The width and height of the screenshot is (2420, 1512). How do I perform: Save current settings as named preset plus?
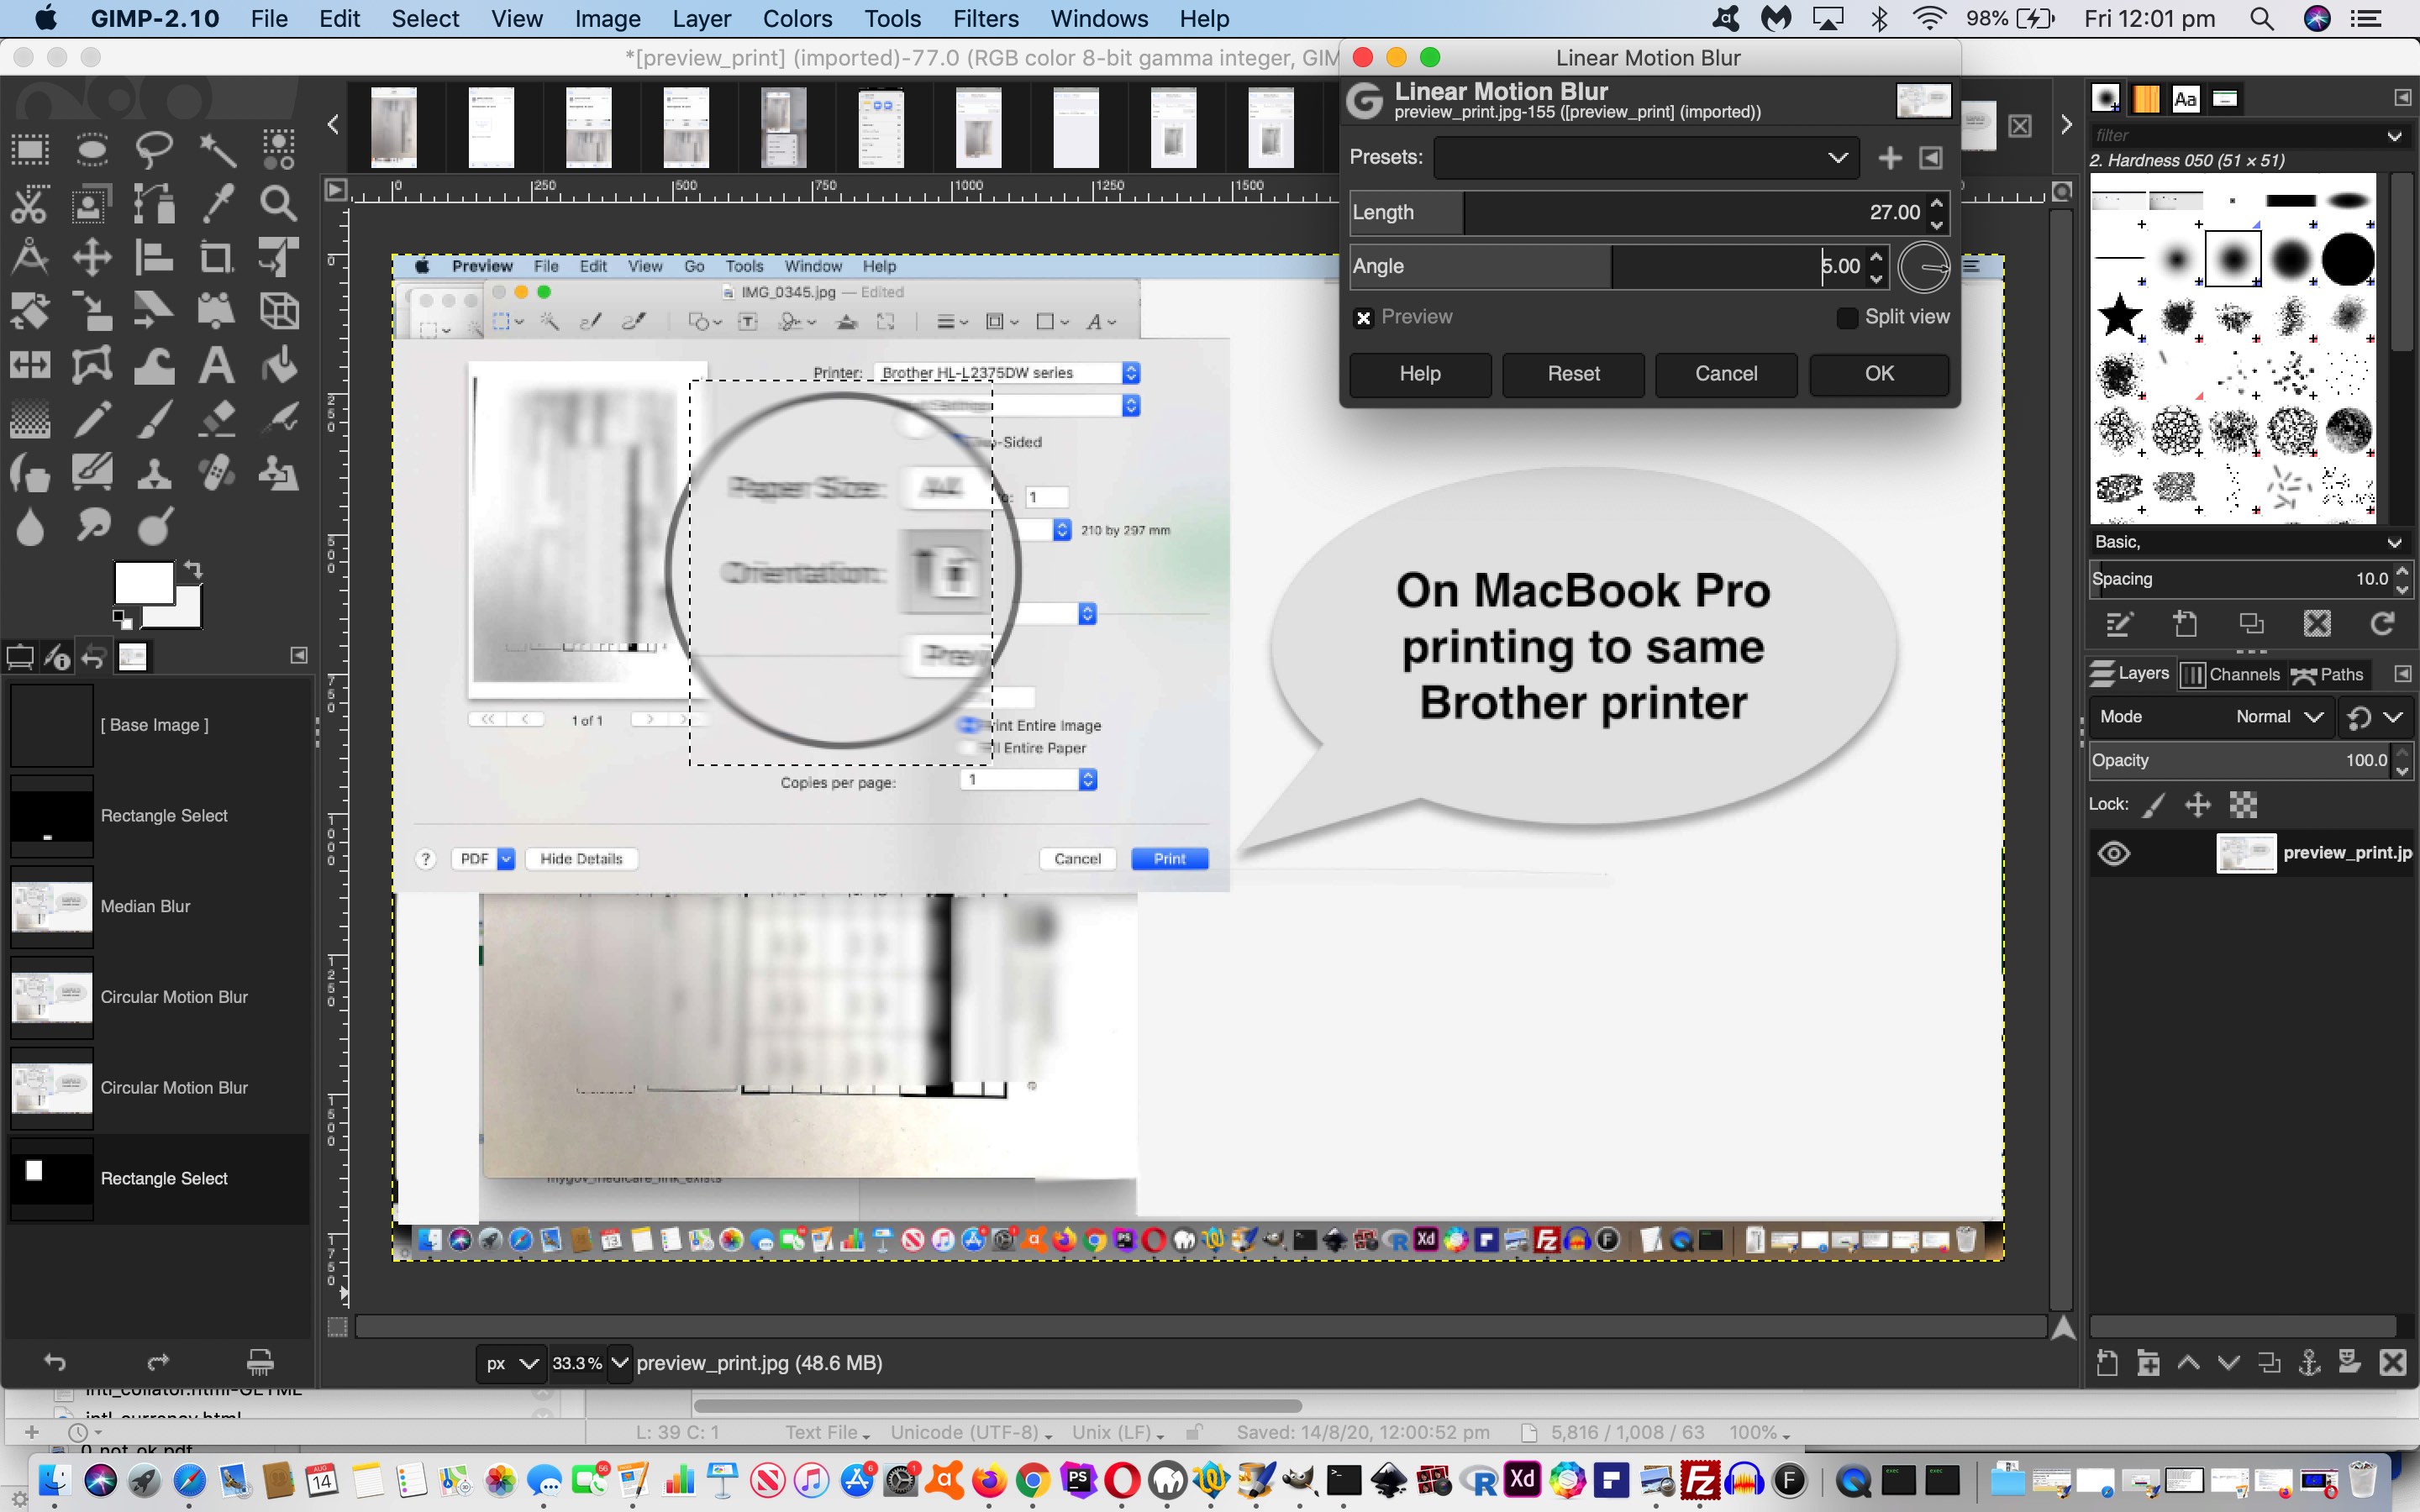point(1889,158)
